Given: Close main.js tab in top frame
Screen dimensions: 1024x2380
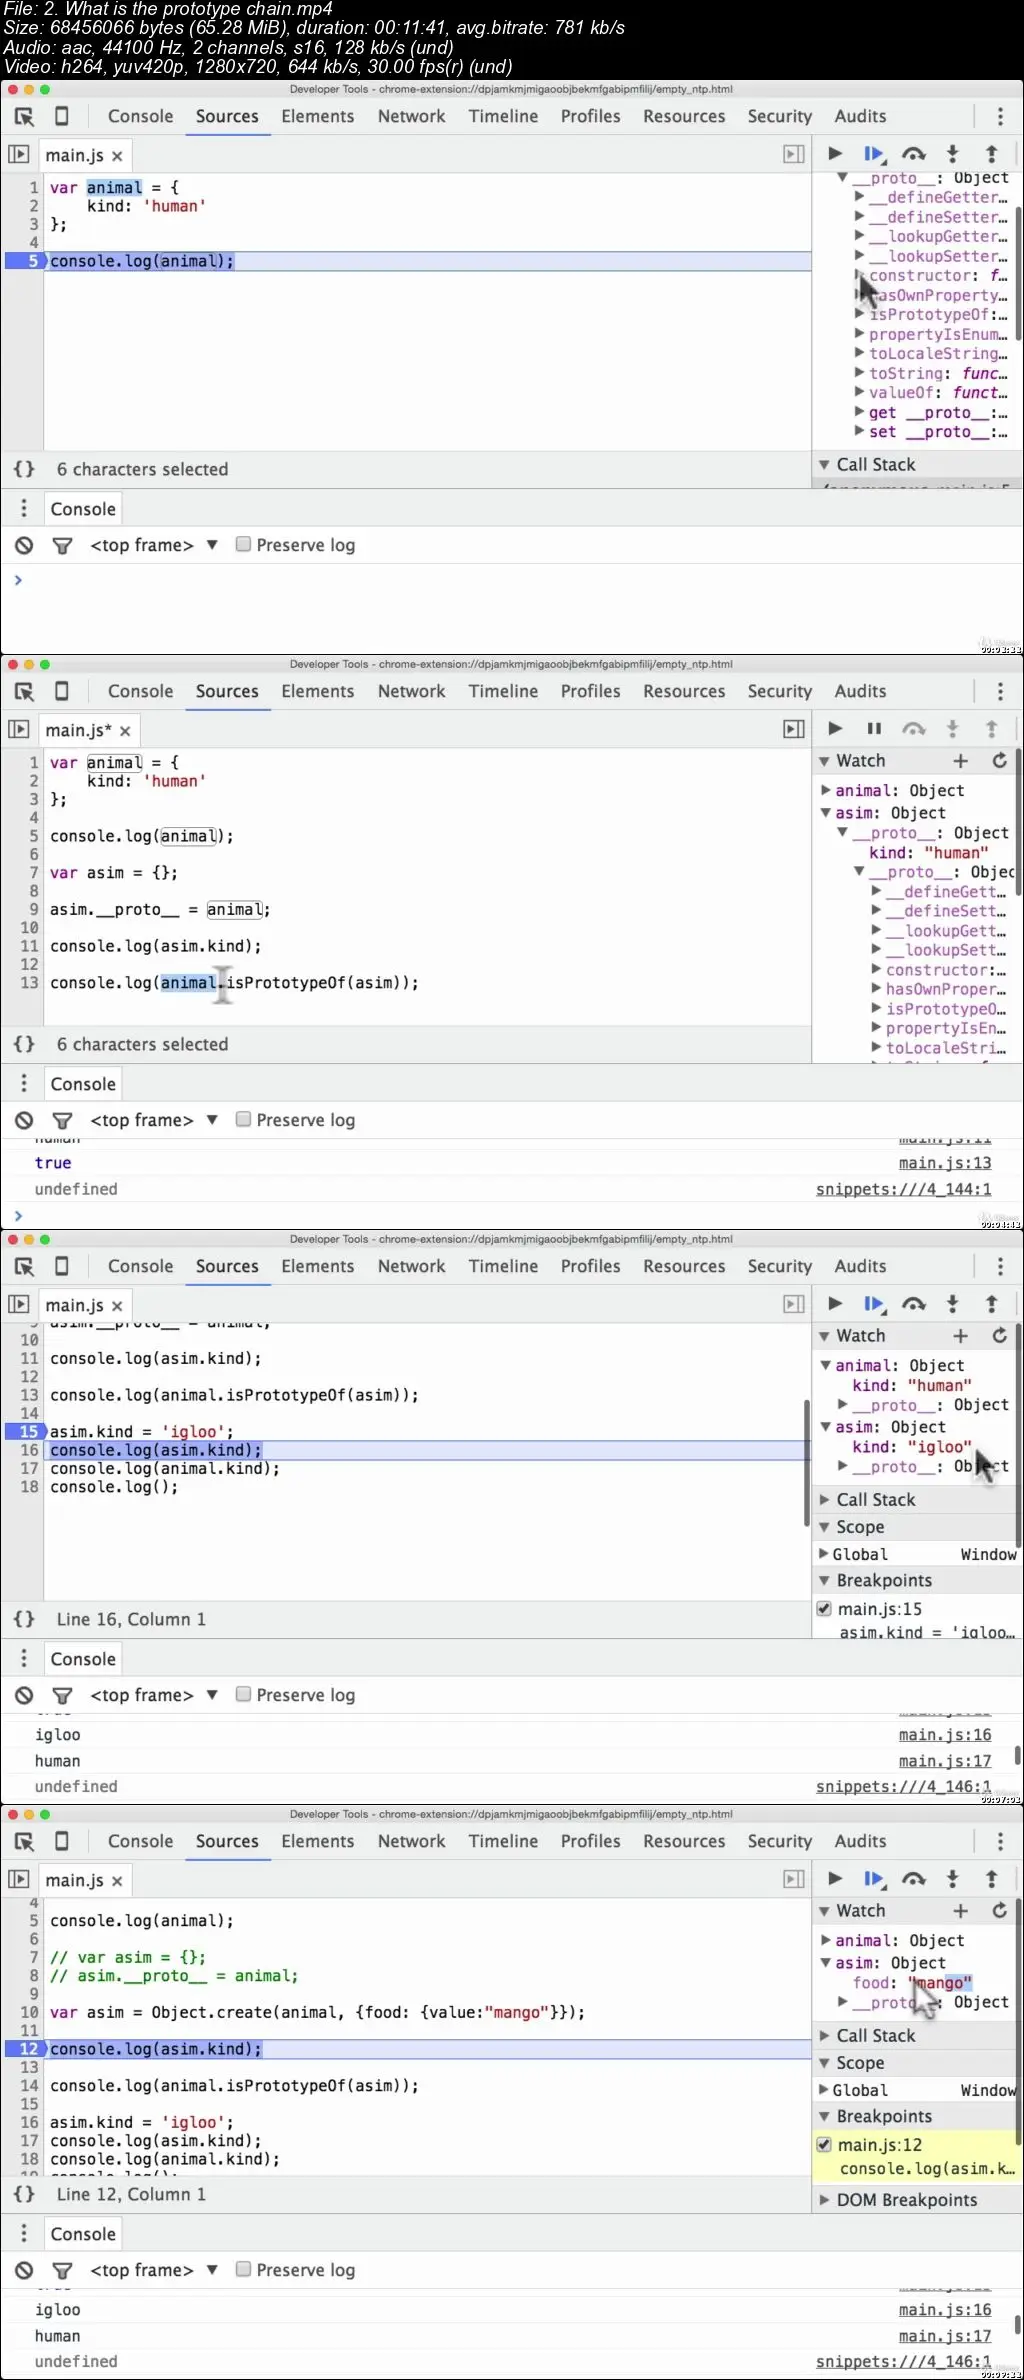Looking at the screenshot, I should coord(117,156).
